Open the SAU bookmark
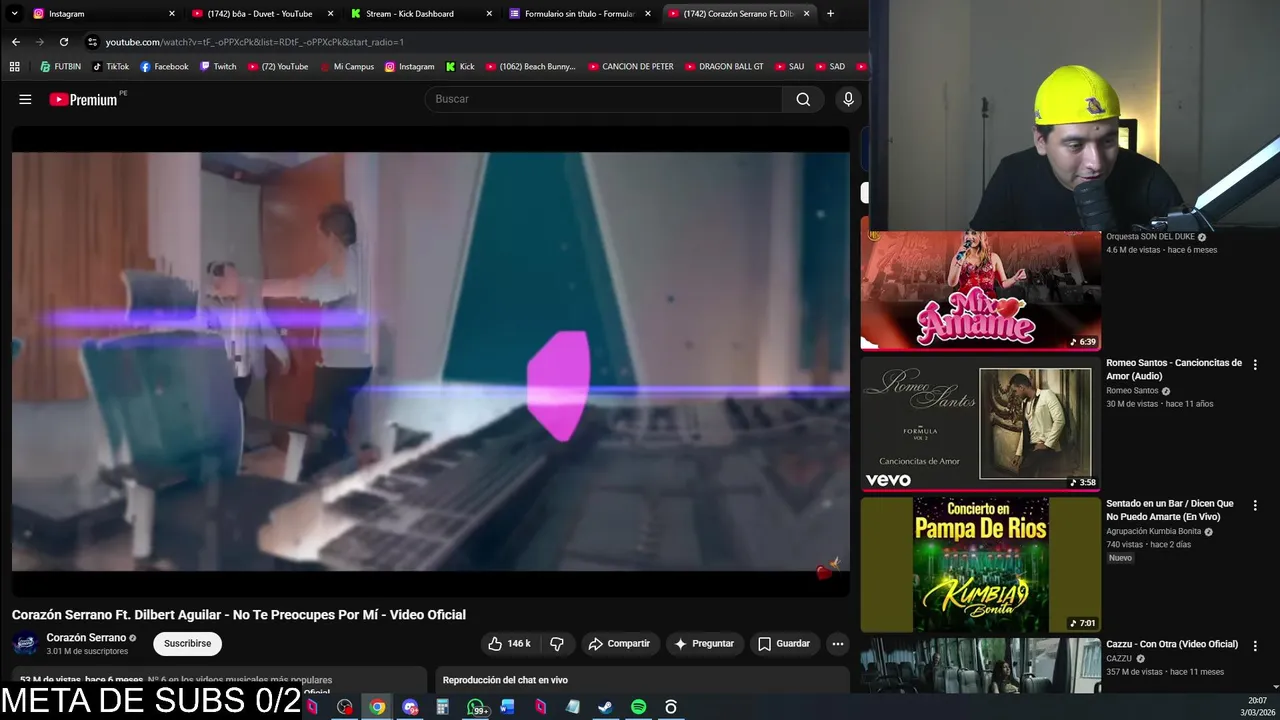1280x720 pixels. 788,66
